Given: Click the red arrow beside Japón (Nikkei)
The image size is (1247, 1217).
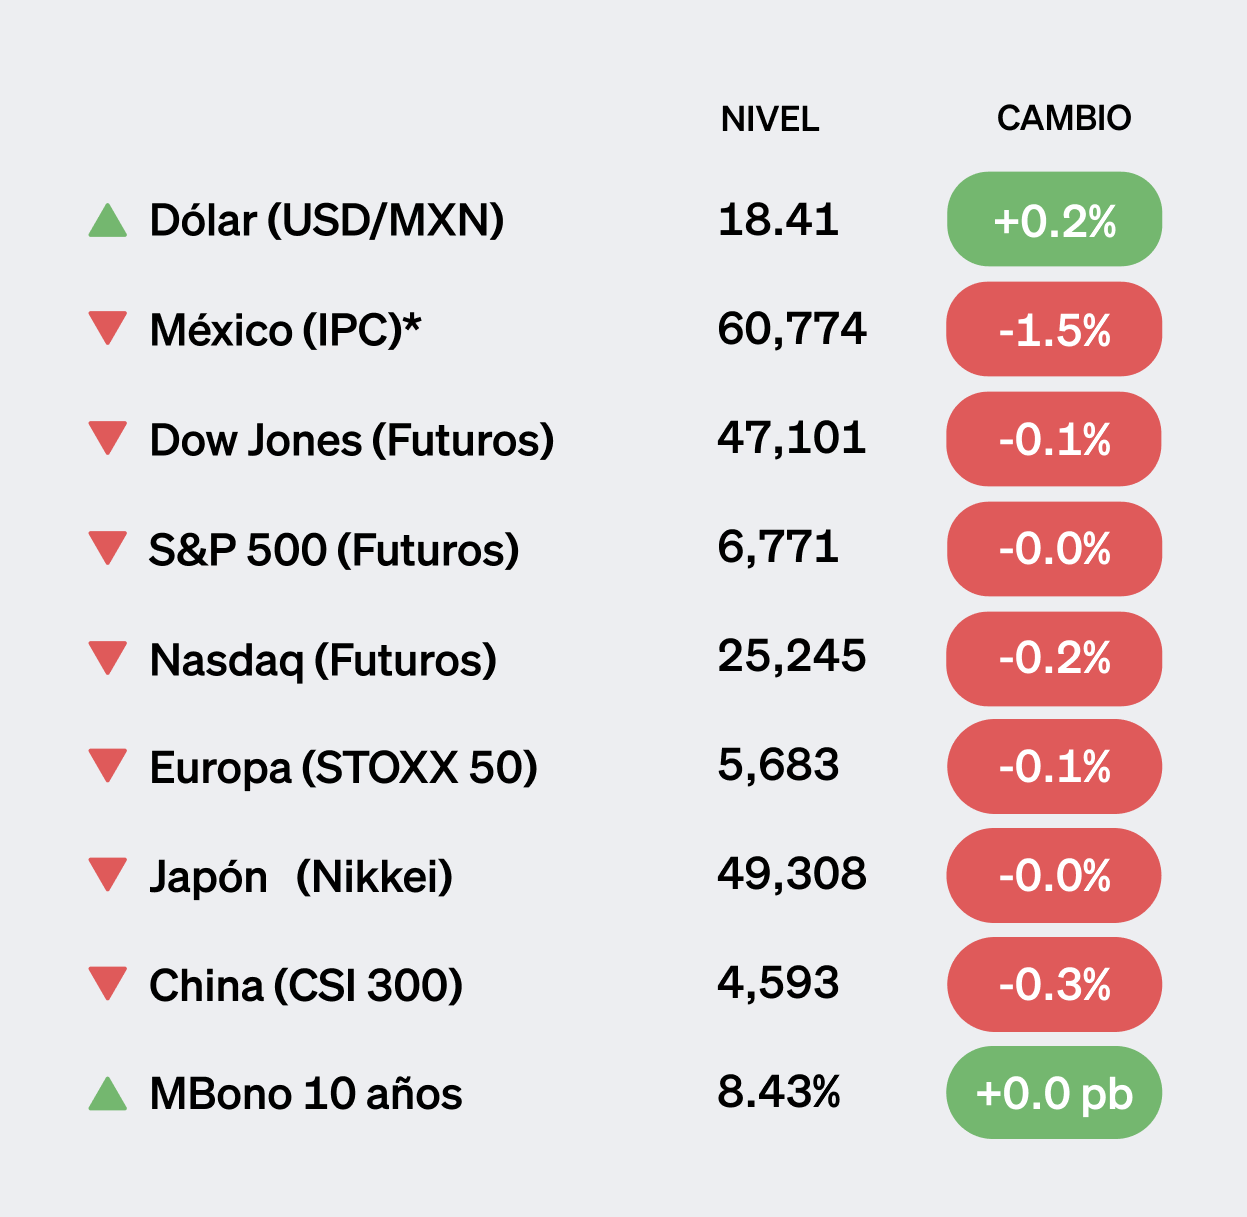Looking at the screenshot, I should (x=108, y=874).
